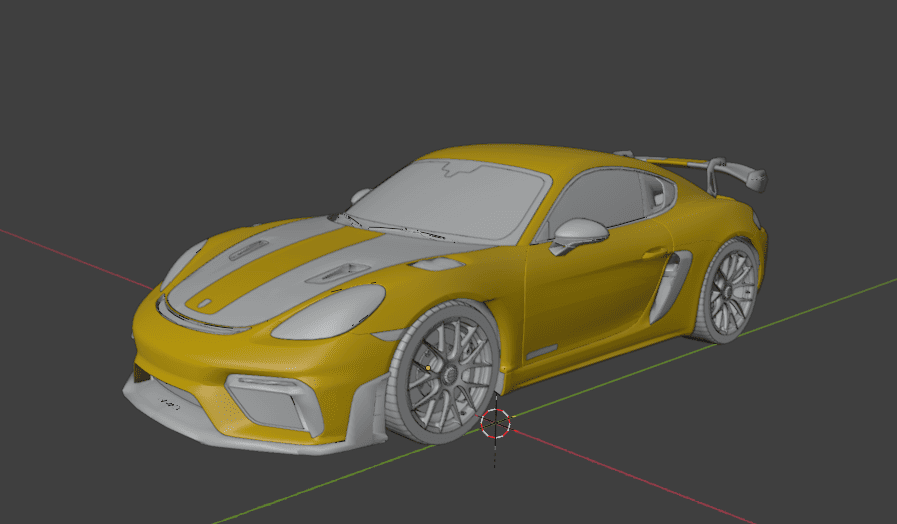The width and height of the screenshot is (897, 524).
Task: Select the front wheel of the car
Action: pyautogui.click(x=443, y=372)
